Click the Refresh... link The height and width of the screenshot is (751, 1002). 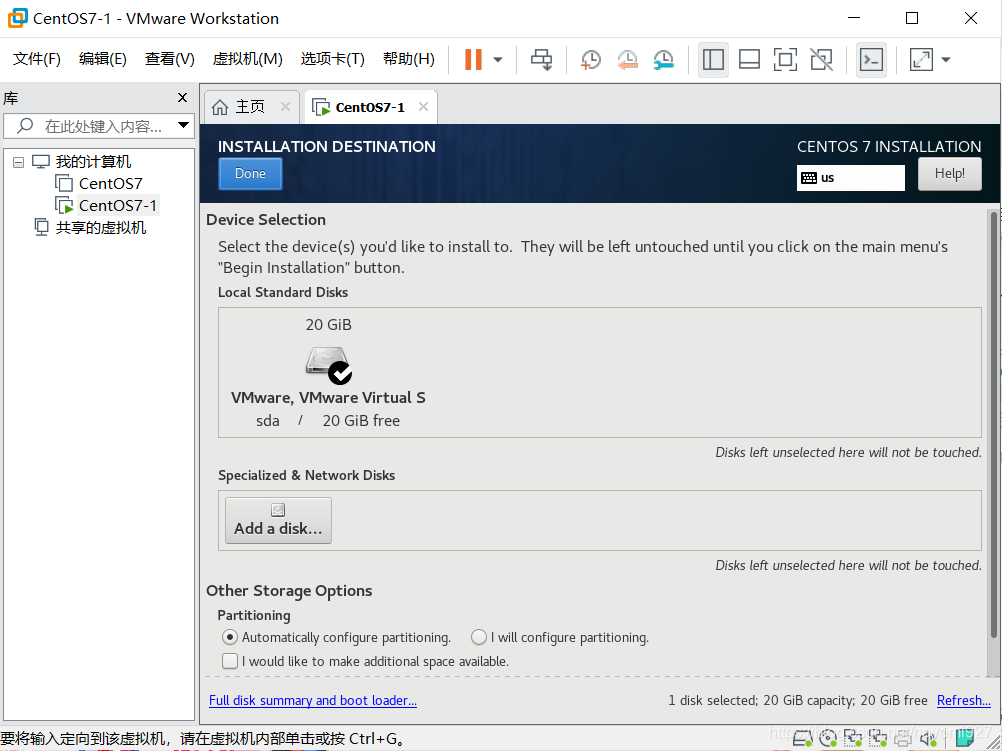click(964, 701)
